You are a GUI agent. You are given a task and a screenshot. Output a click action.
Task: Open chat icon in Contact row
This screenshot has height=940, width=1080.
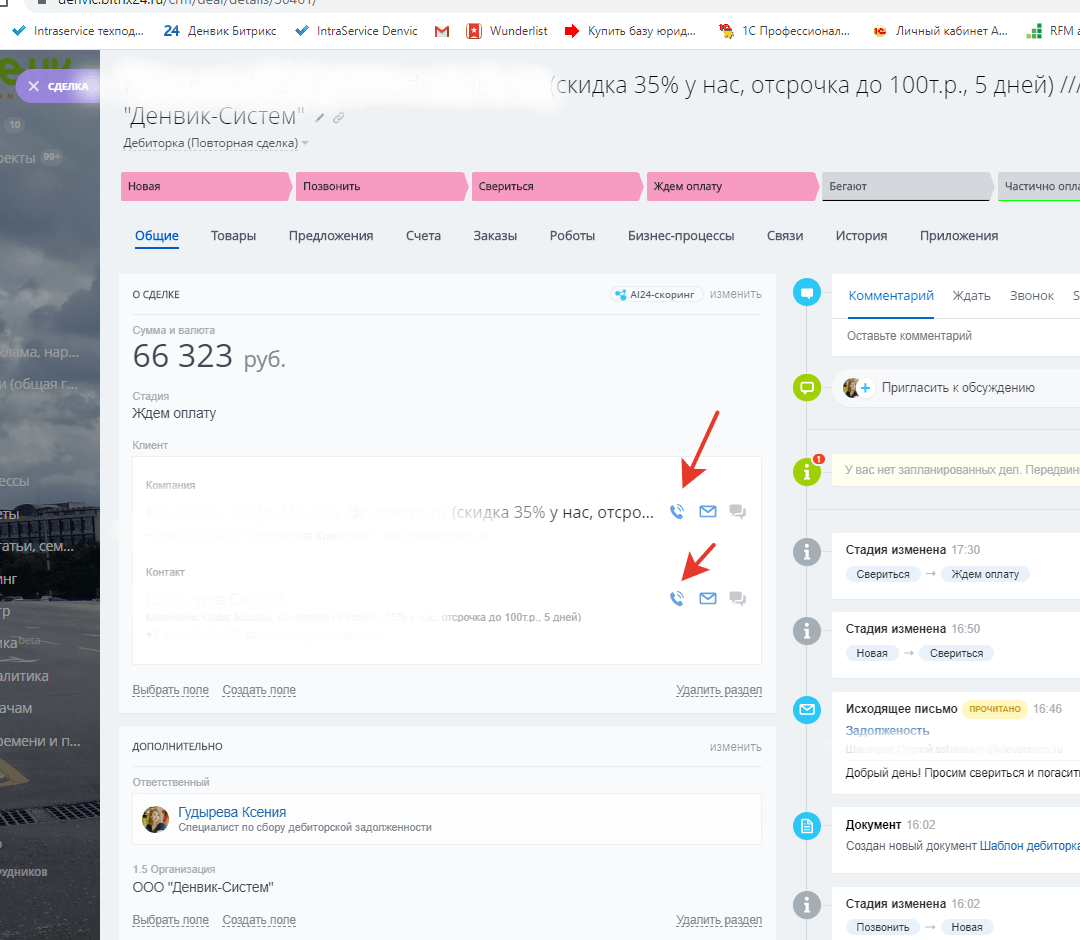[738, 599]
